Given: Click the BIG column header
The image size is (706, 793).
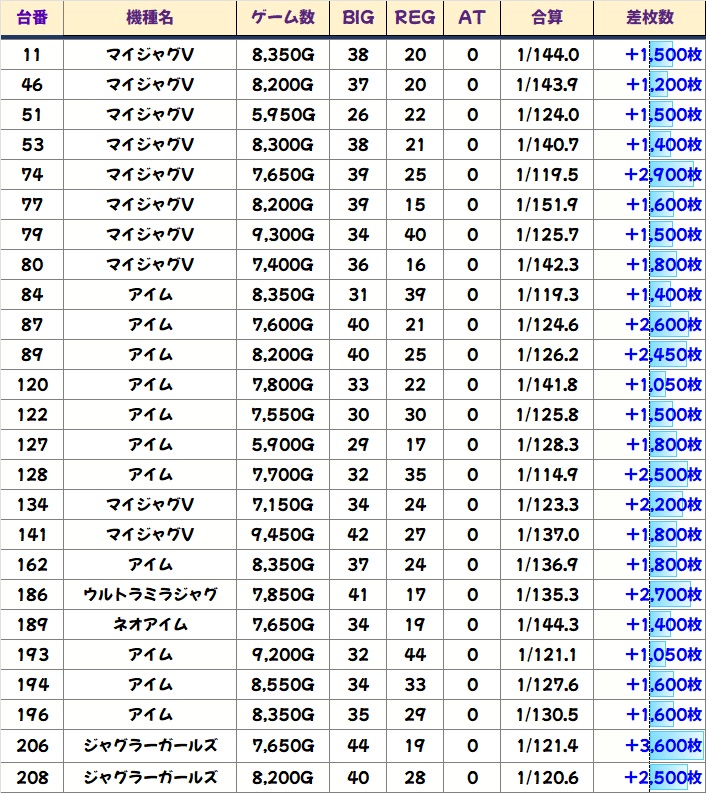Looking at the screenshot, I should [x=358, y=18].
